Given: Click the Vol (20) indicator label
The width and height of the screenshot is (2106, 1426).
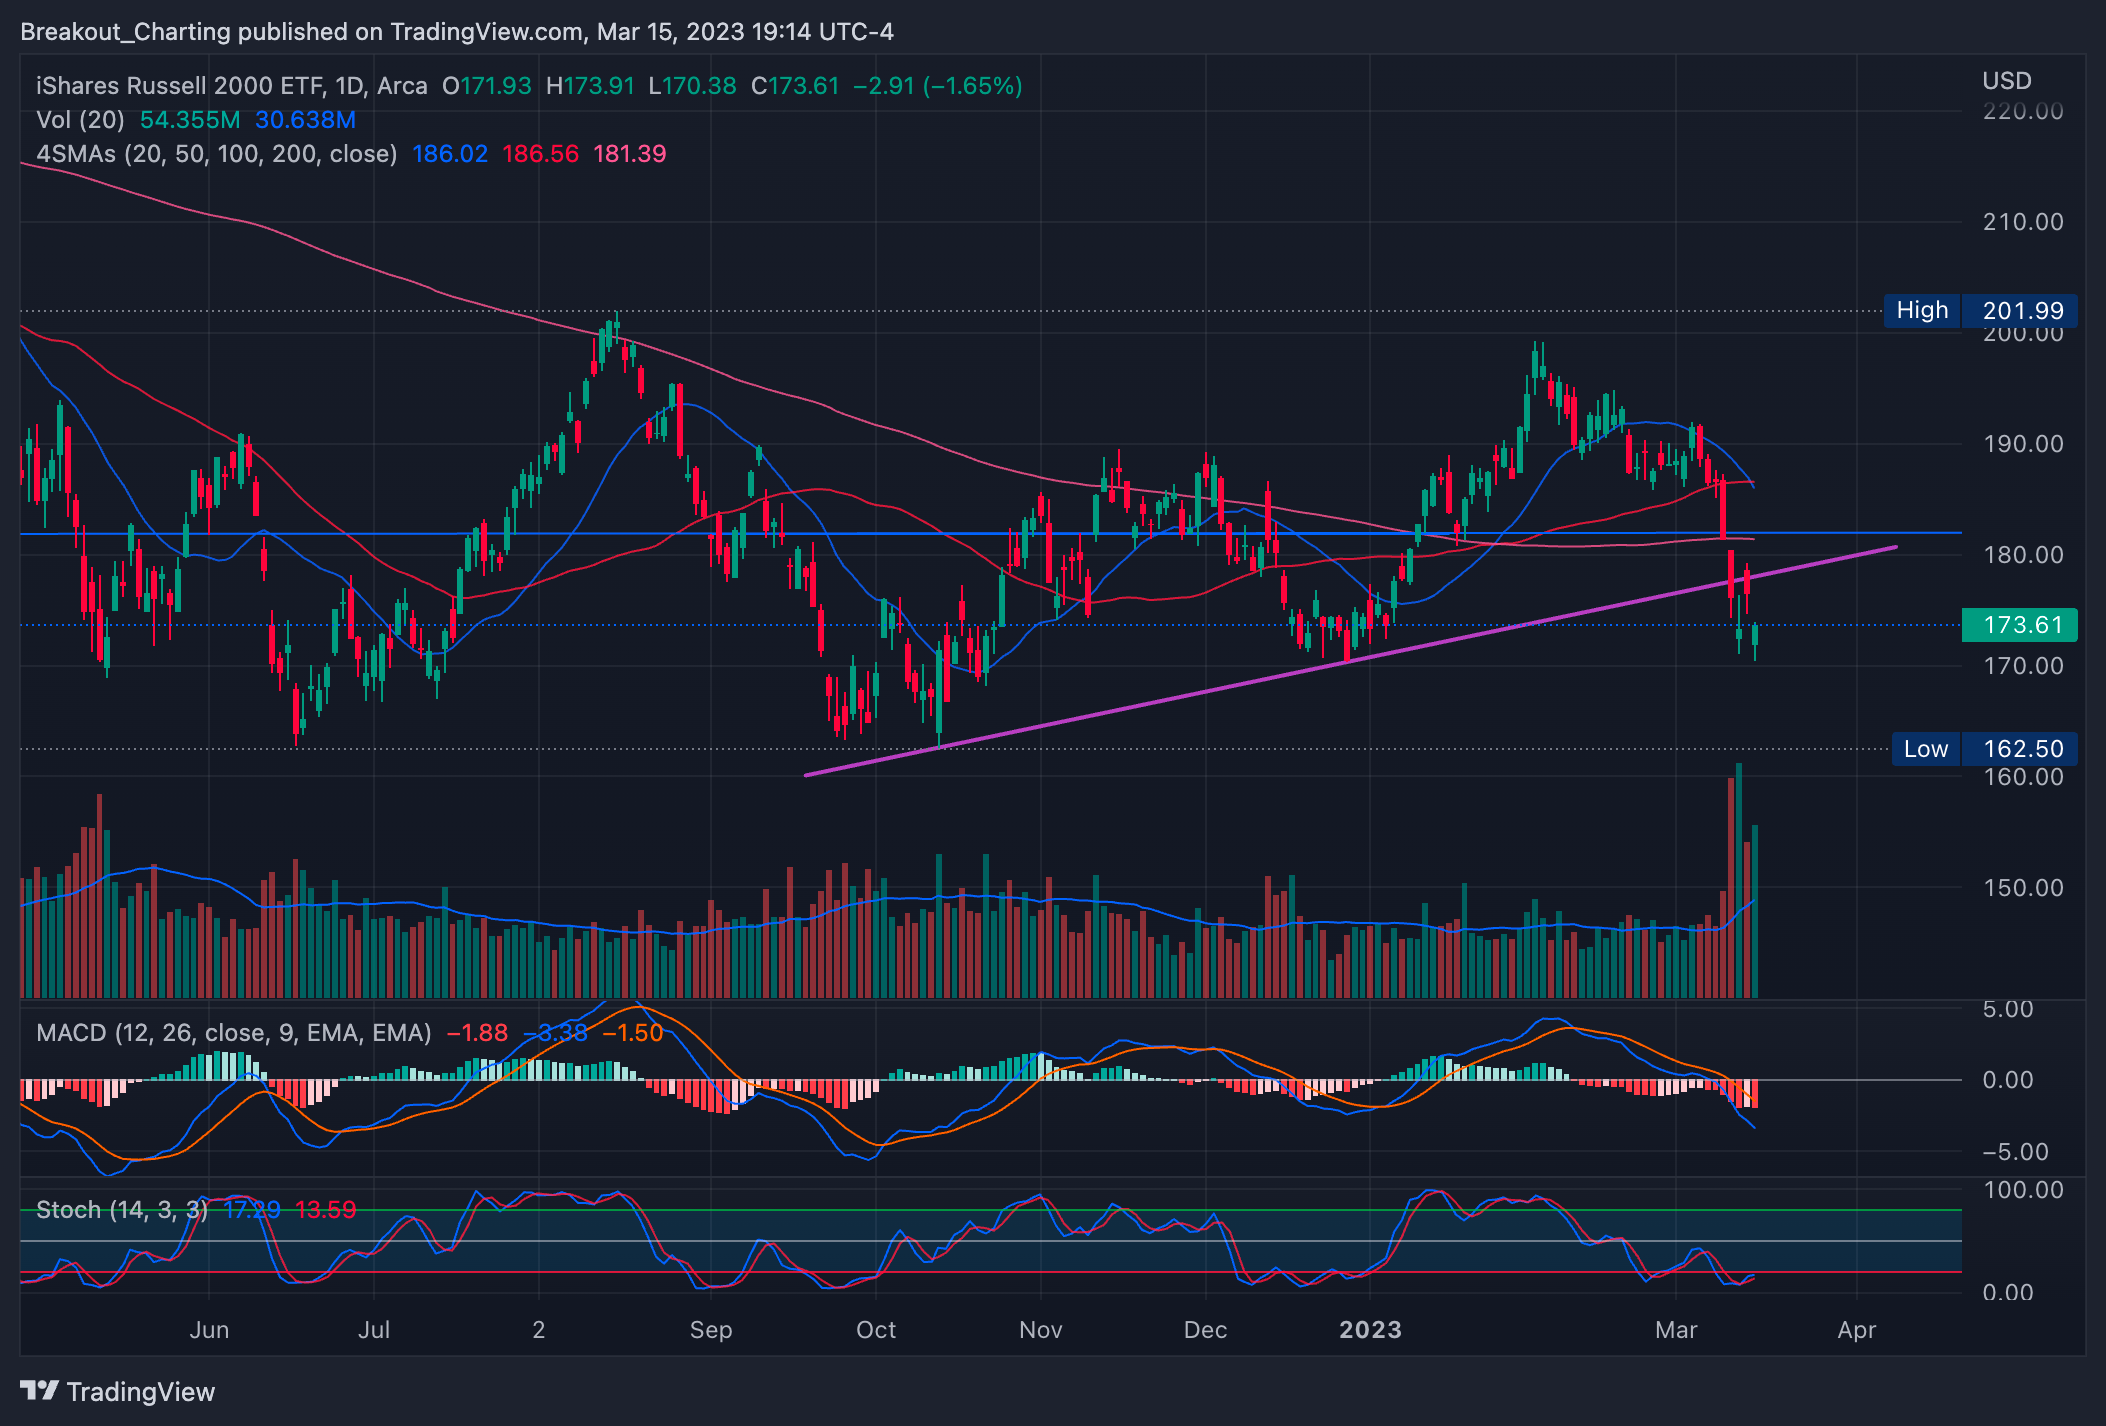Looking at the screenshot, I should click(80, 120).
